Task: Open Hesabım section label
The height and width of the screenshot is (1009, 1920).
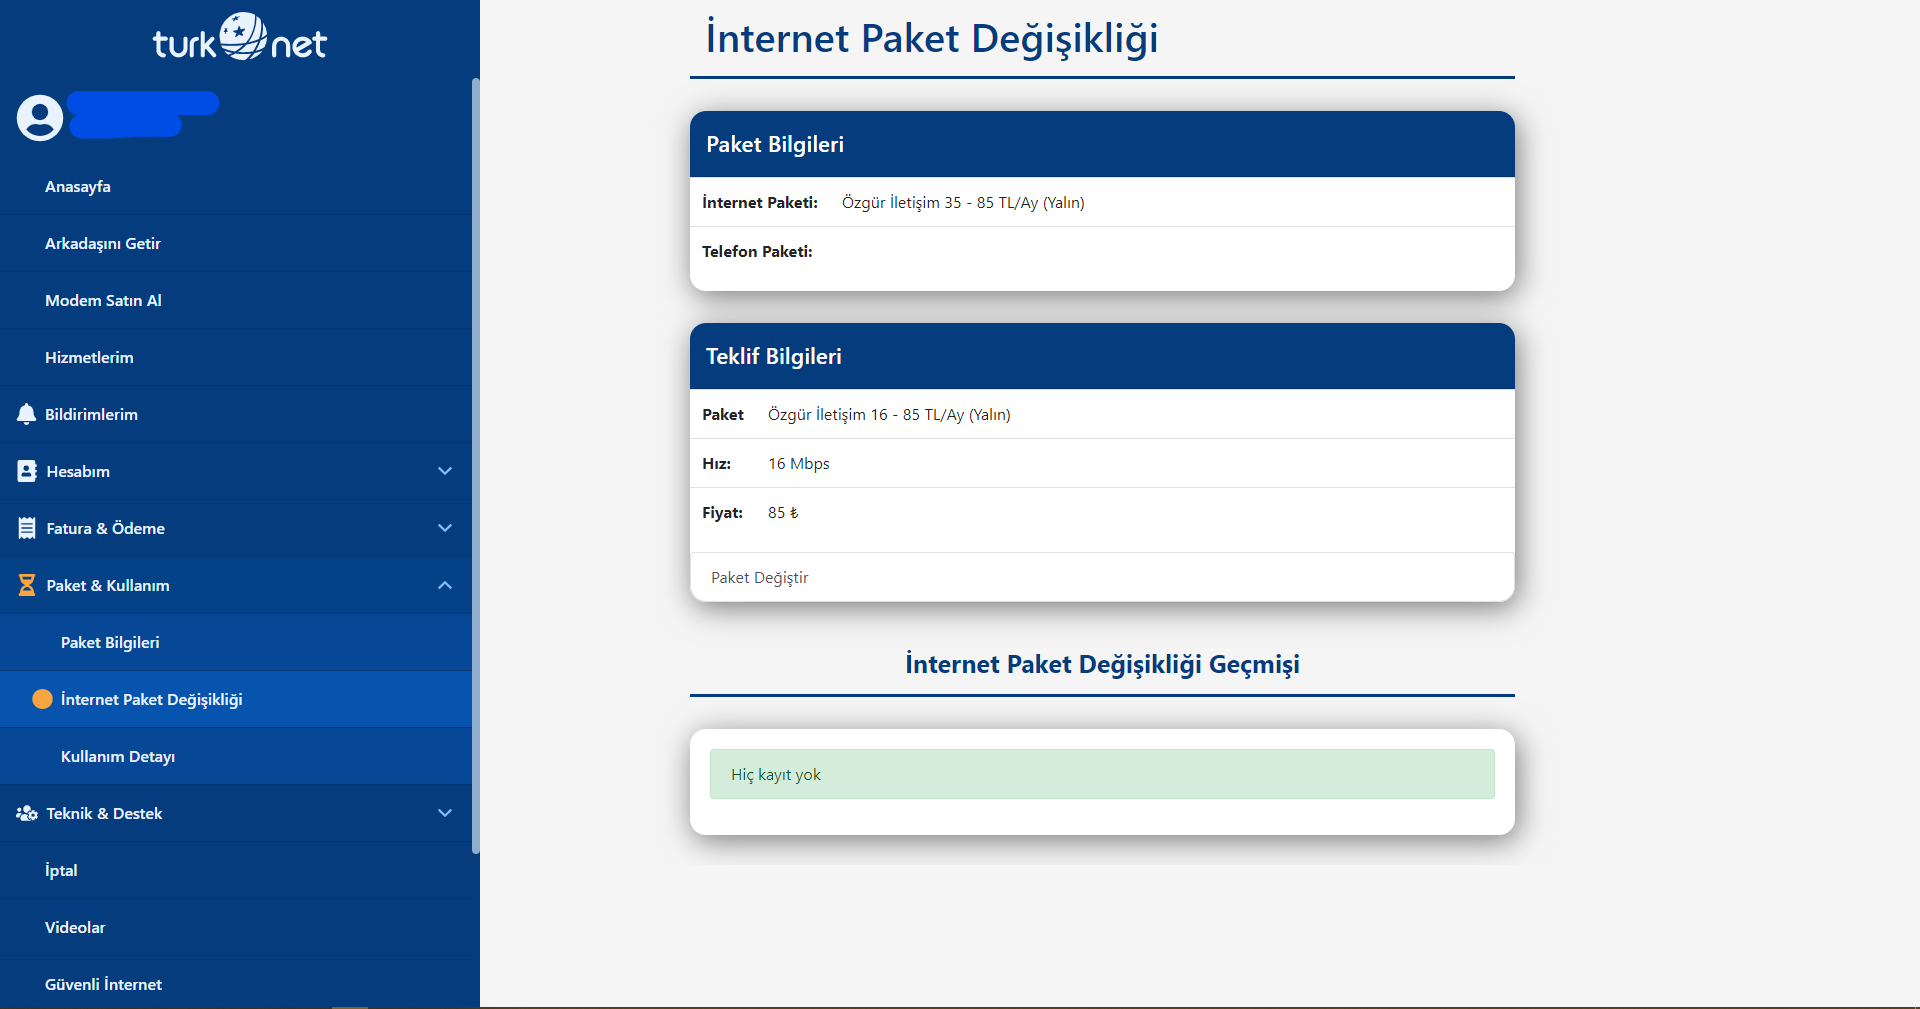Action: tap(78, 472)
